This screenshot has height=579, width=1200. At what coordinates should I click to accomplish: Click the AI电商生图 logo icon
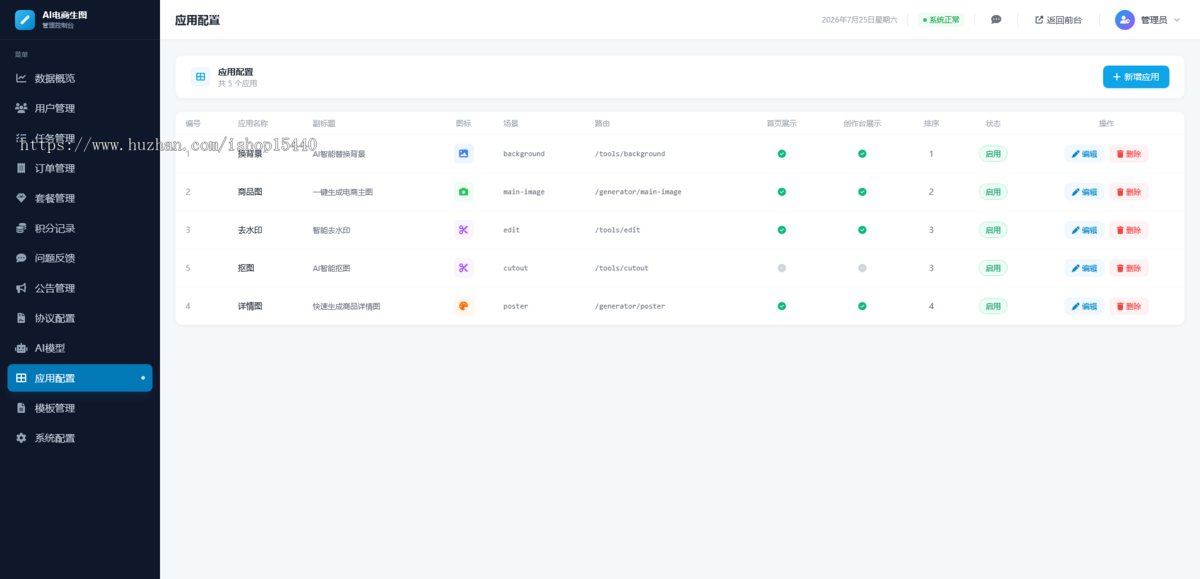coord(25,20)
